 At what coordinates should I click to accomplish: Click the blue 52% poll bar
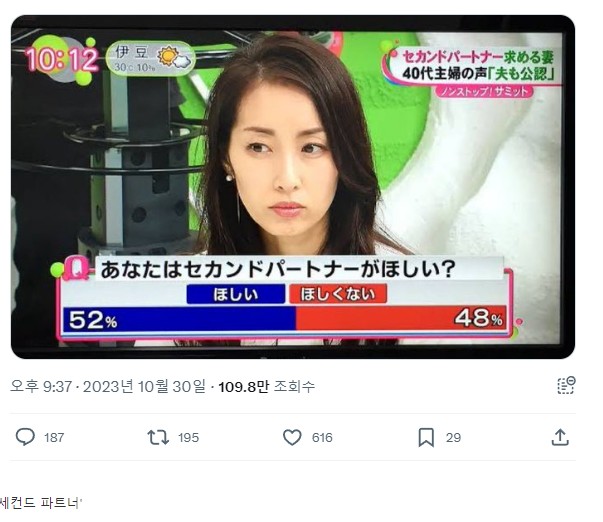click(x=179, y=319)
